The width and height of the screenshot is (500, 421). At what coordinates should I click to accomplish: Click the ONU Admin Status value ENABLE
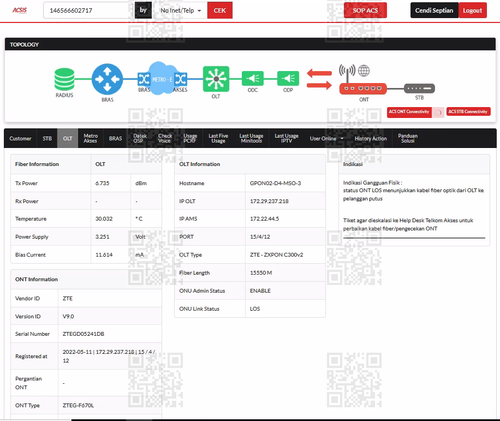click(x=260, y=291)
